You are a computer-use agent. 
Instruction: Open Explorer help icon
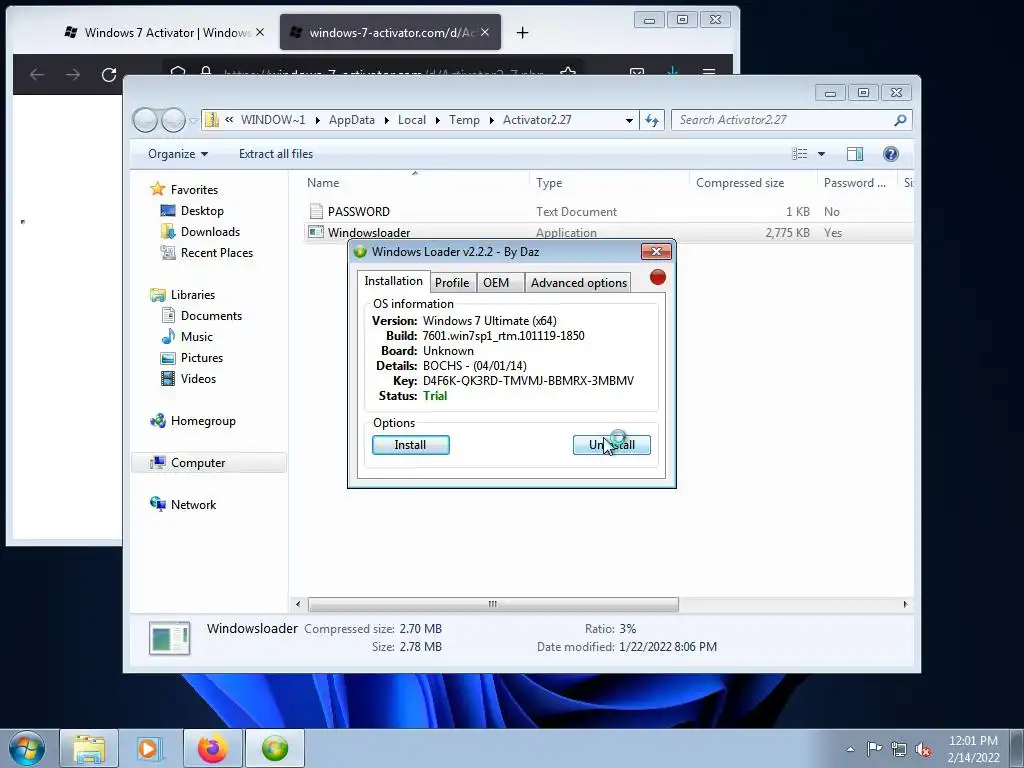[891, 154]
